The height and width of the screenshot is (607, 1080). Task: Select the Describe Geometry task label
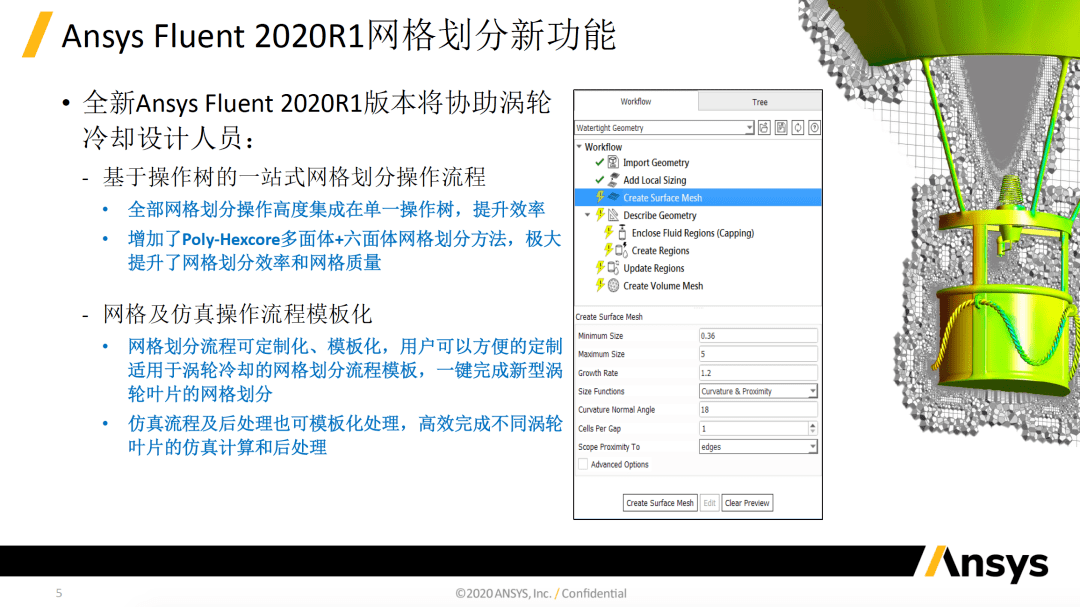click(660, 215)
